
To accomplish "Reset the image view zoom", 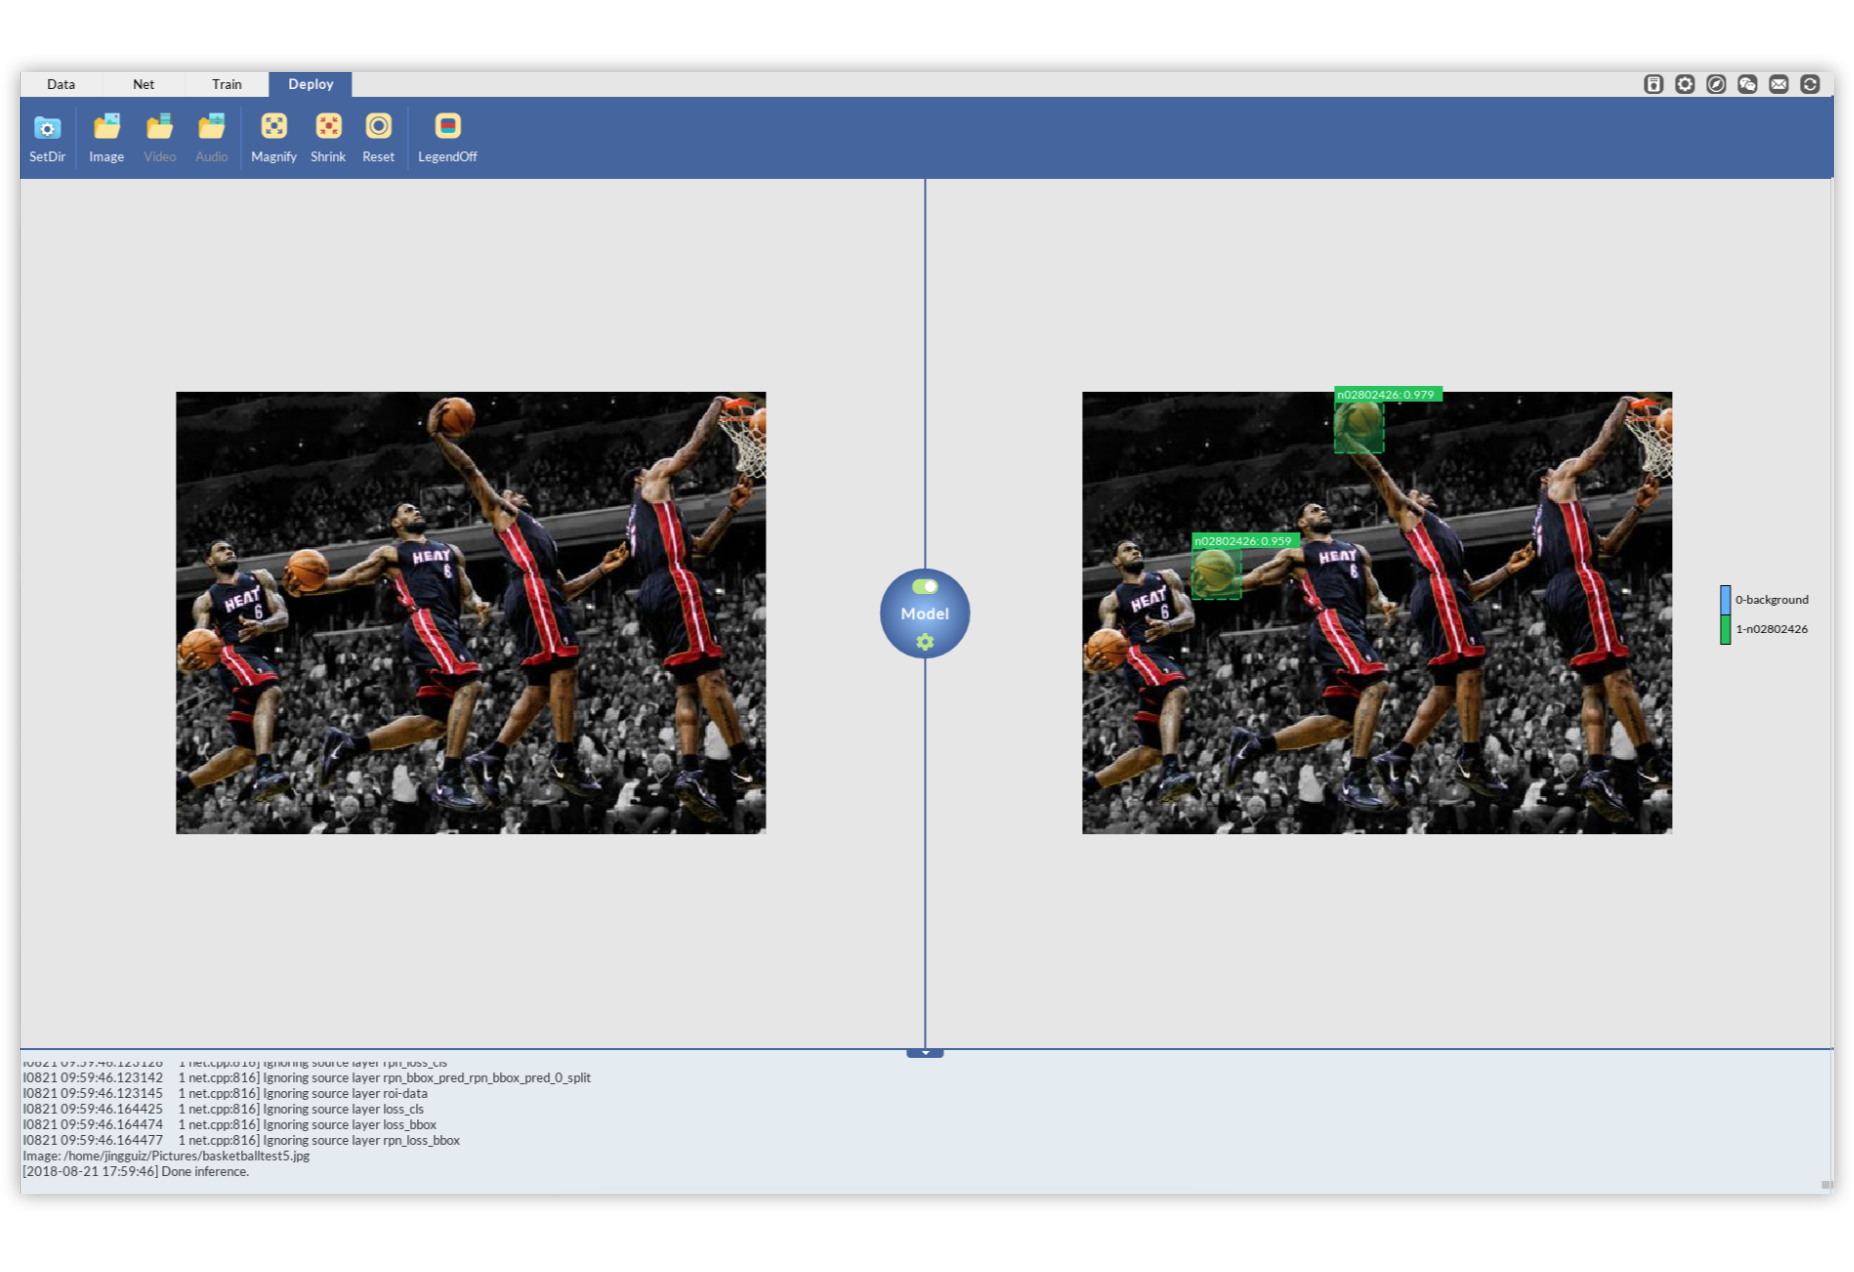I will [x=378, y=127].
